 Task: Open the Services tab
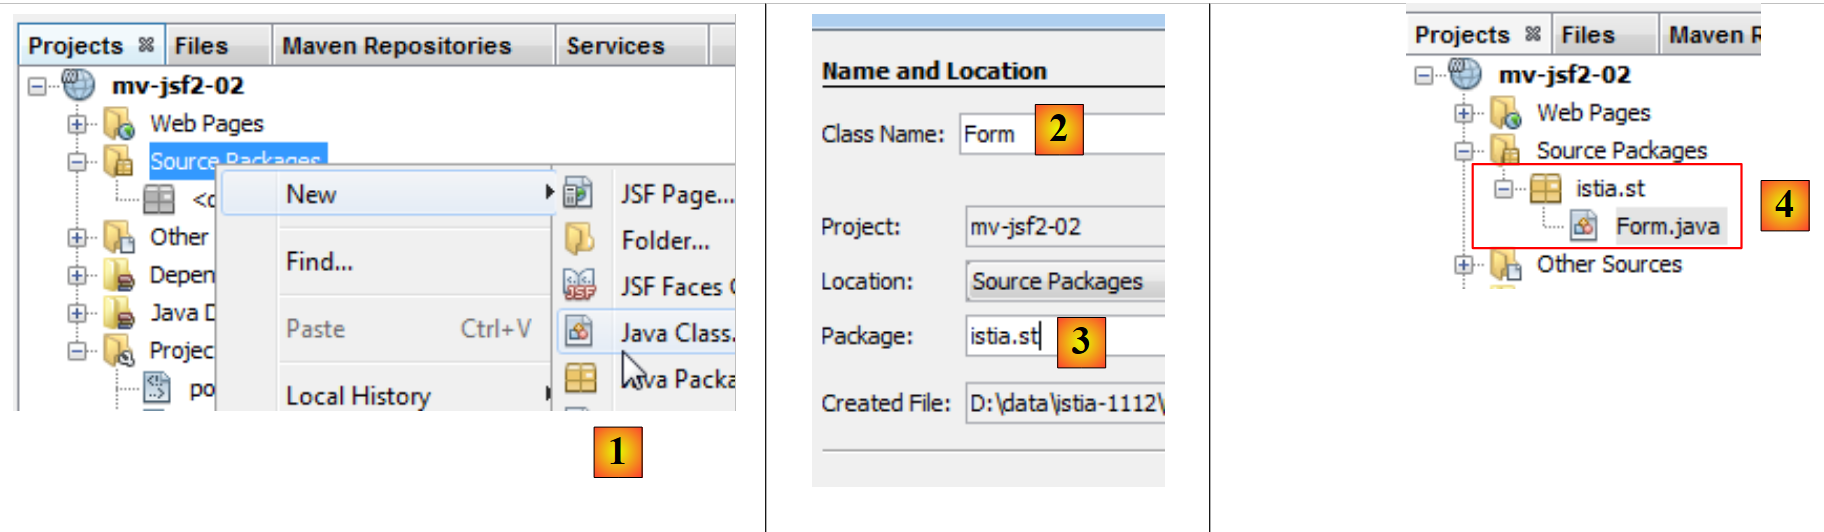coord(615,46)
